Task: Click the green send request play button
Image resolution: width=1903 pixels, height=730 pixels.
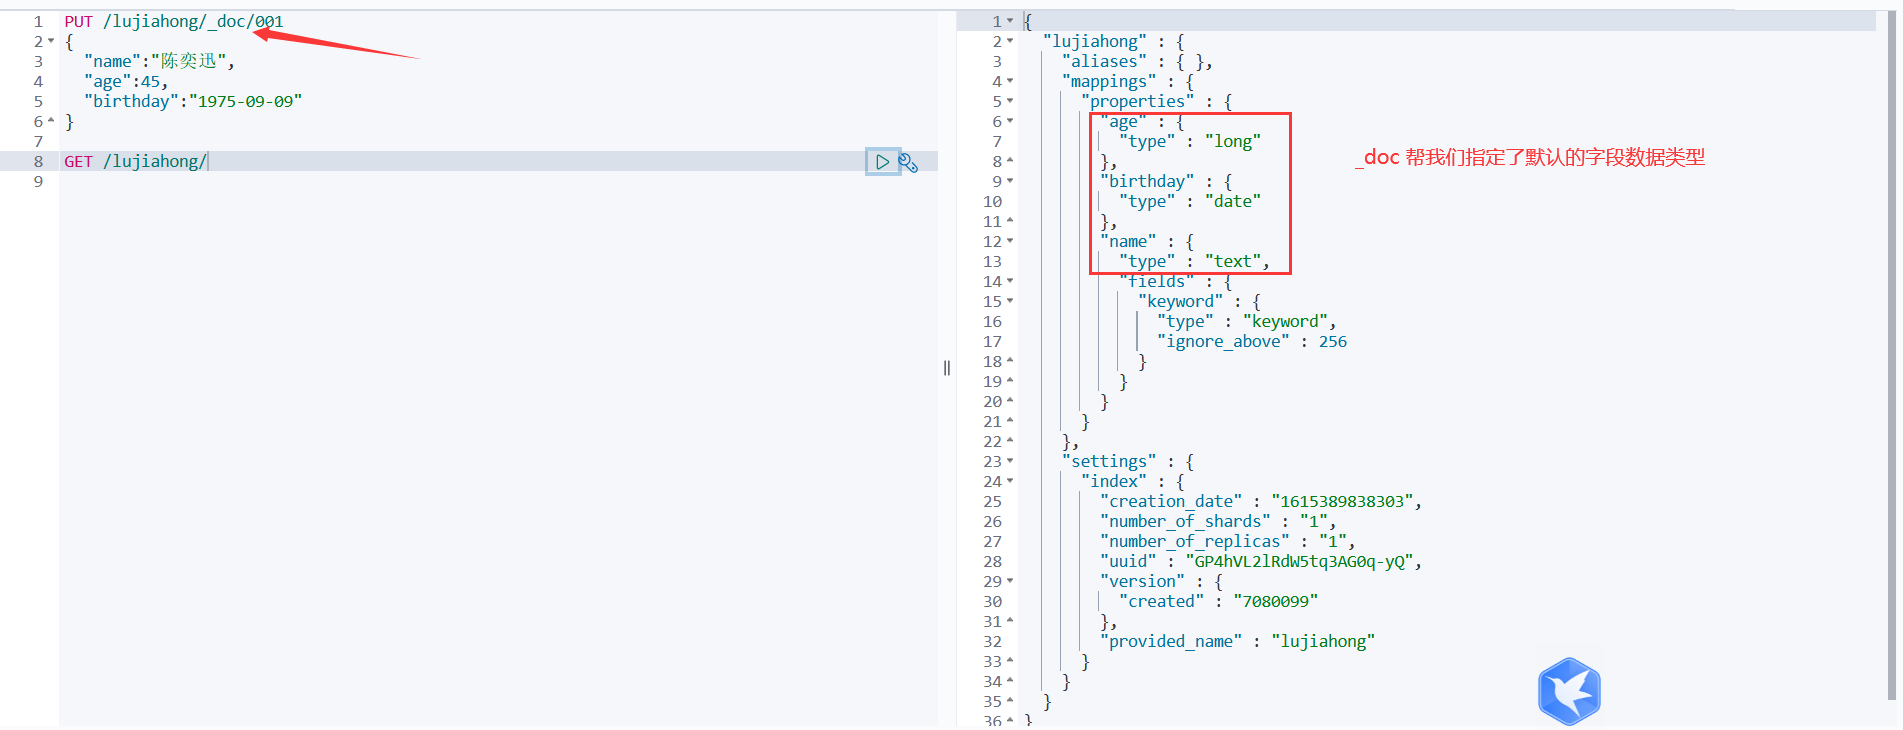Action: (882, 162)
